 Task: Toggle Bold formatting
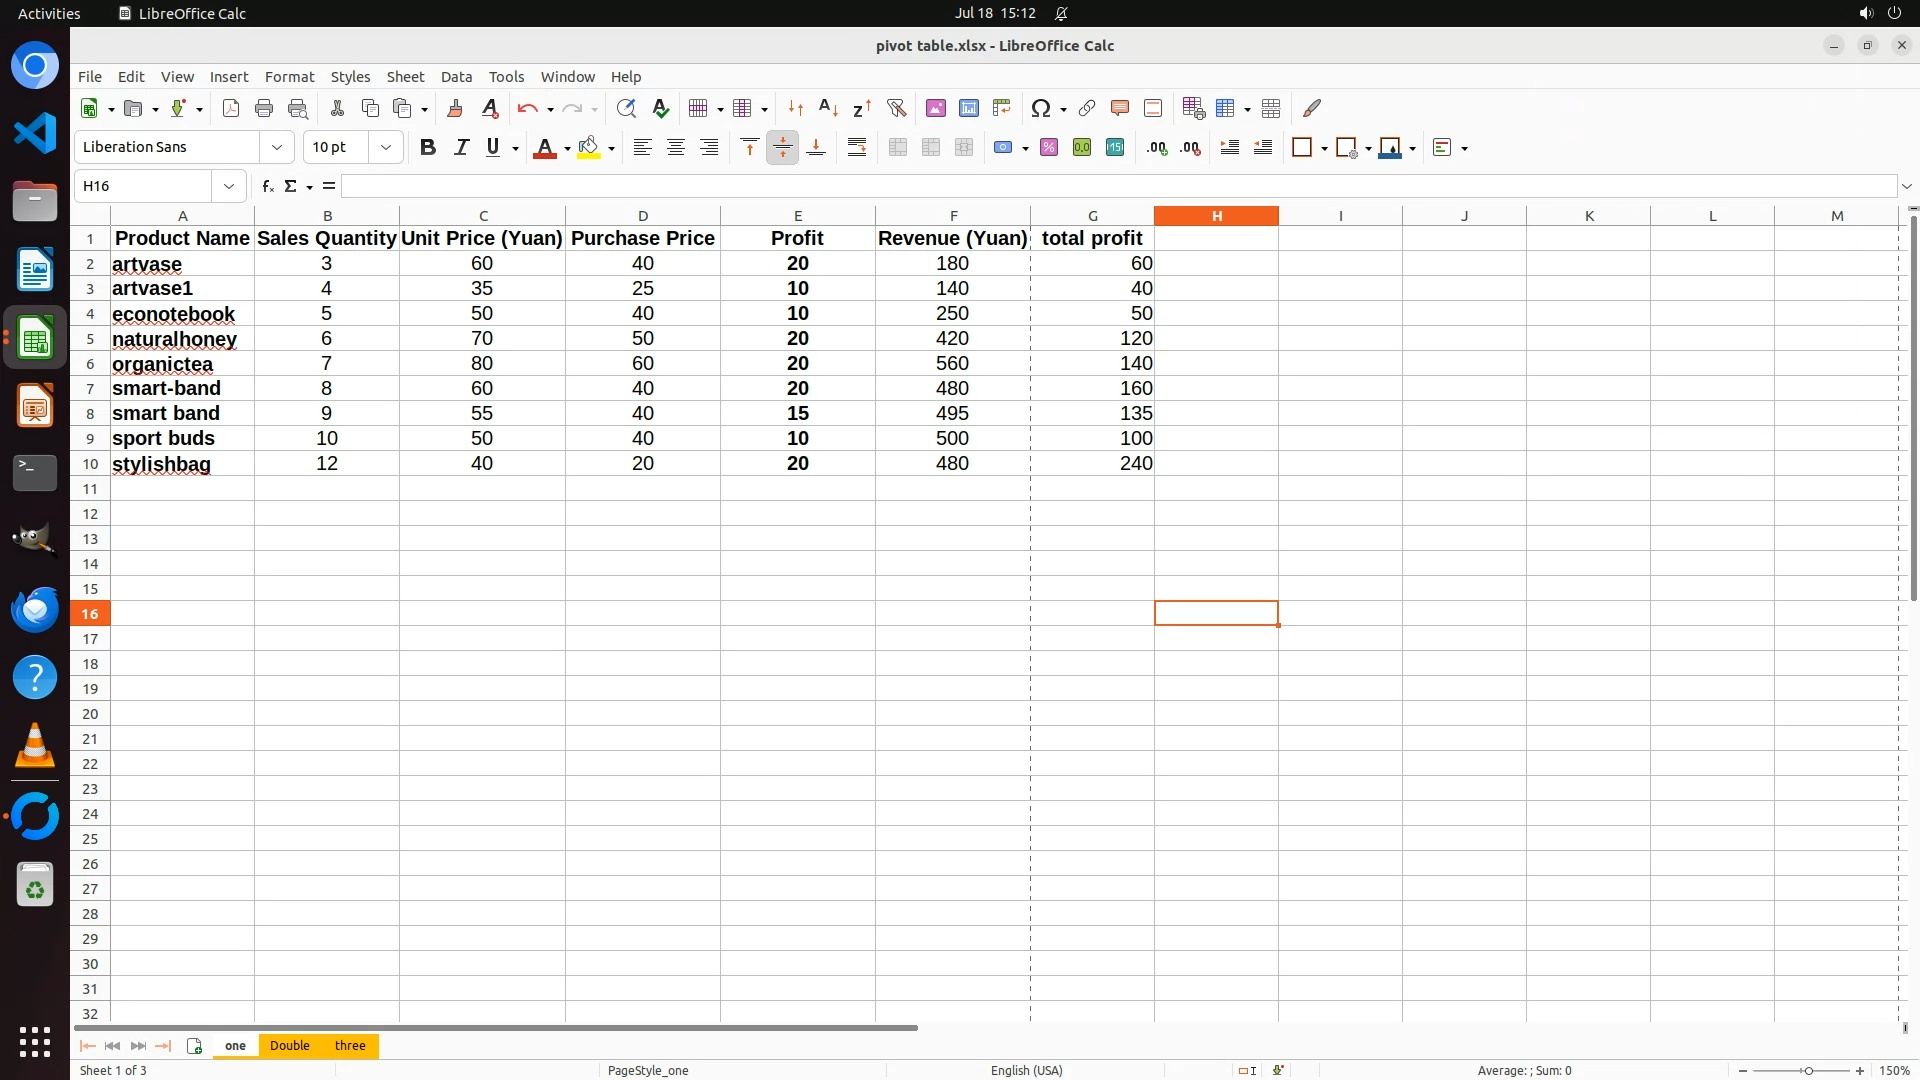pyautogui.click(x=428, y=147)
